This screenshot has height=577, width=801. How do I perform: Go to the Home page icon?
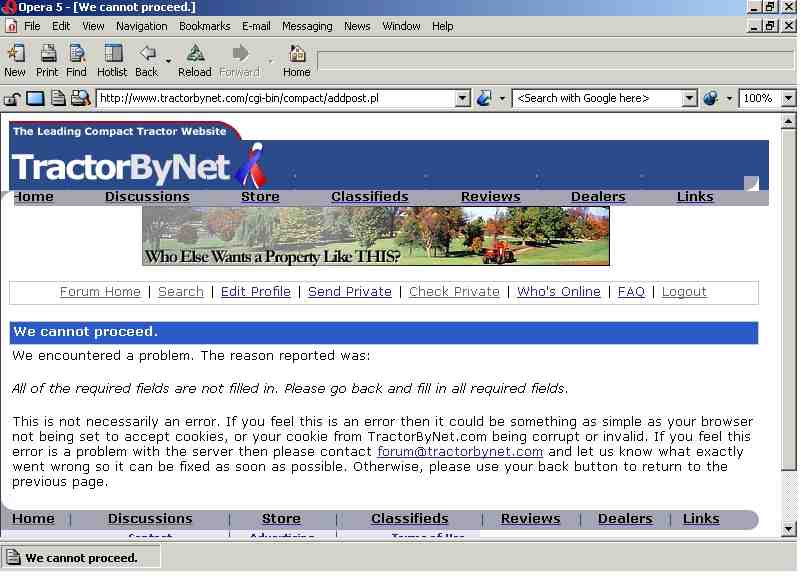click(297, 59)
